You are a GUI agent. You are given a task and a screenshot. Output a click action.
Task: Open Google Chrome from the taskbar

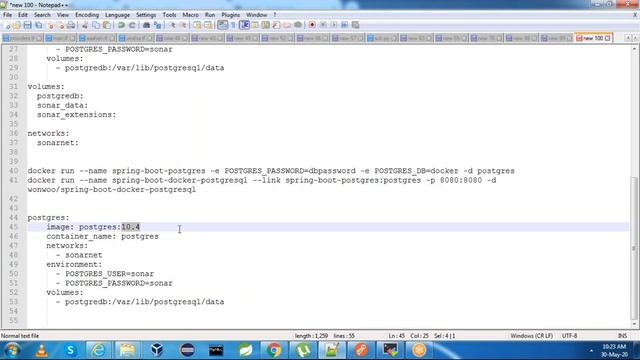[274, 350]
